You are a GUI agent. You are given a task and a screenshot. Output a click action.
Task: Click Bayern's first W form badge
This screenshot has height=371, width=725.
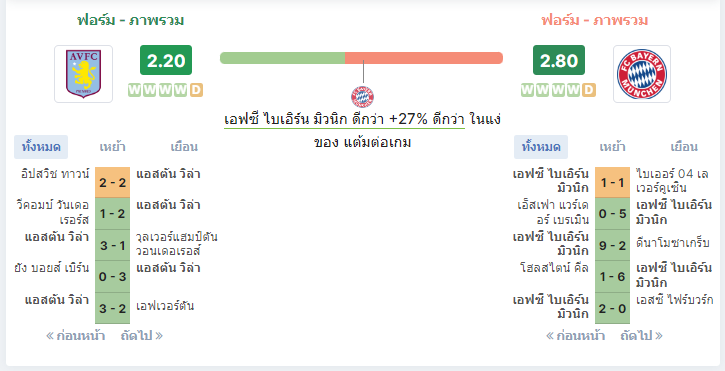[528, 90]
